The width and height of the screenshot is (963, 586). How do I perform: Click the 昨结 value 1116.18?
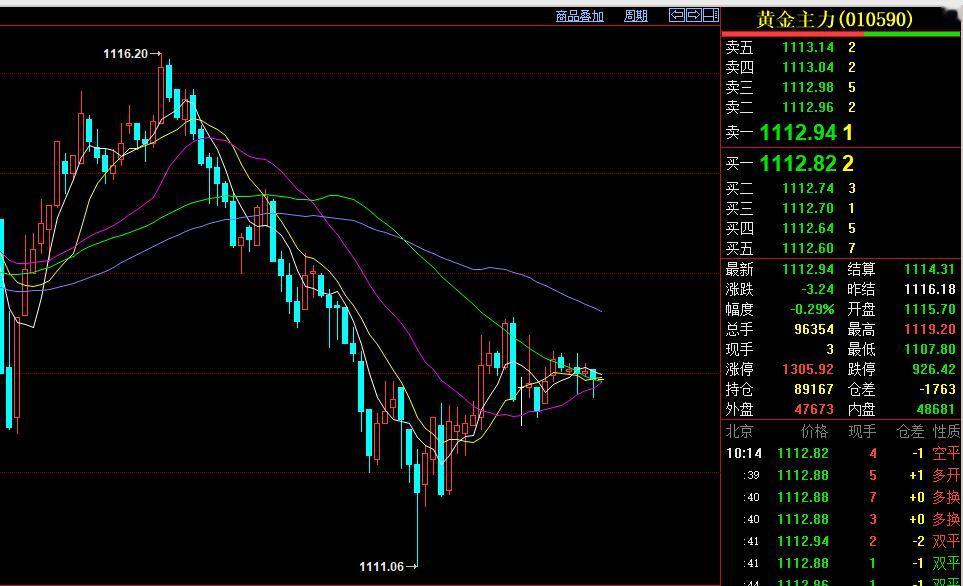click(929, 289)
